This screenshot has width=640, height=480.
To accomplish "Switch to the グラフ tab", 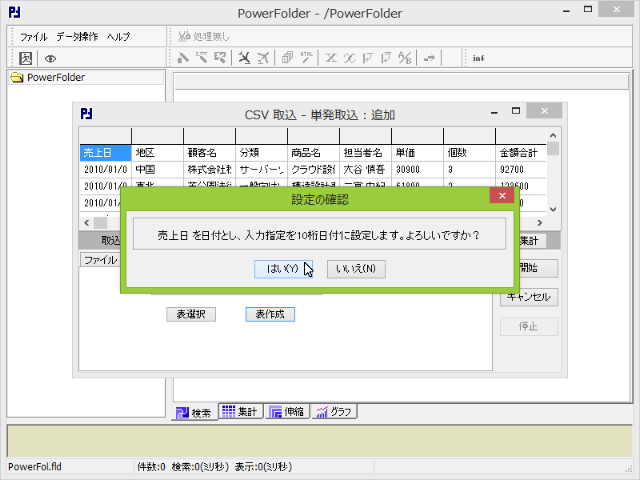I will pyautogui.click(x=334, y=411).
